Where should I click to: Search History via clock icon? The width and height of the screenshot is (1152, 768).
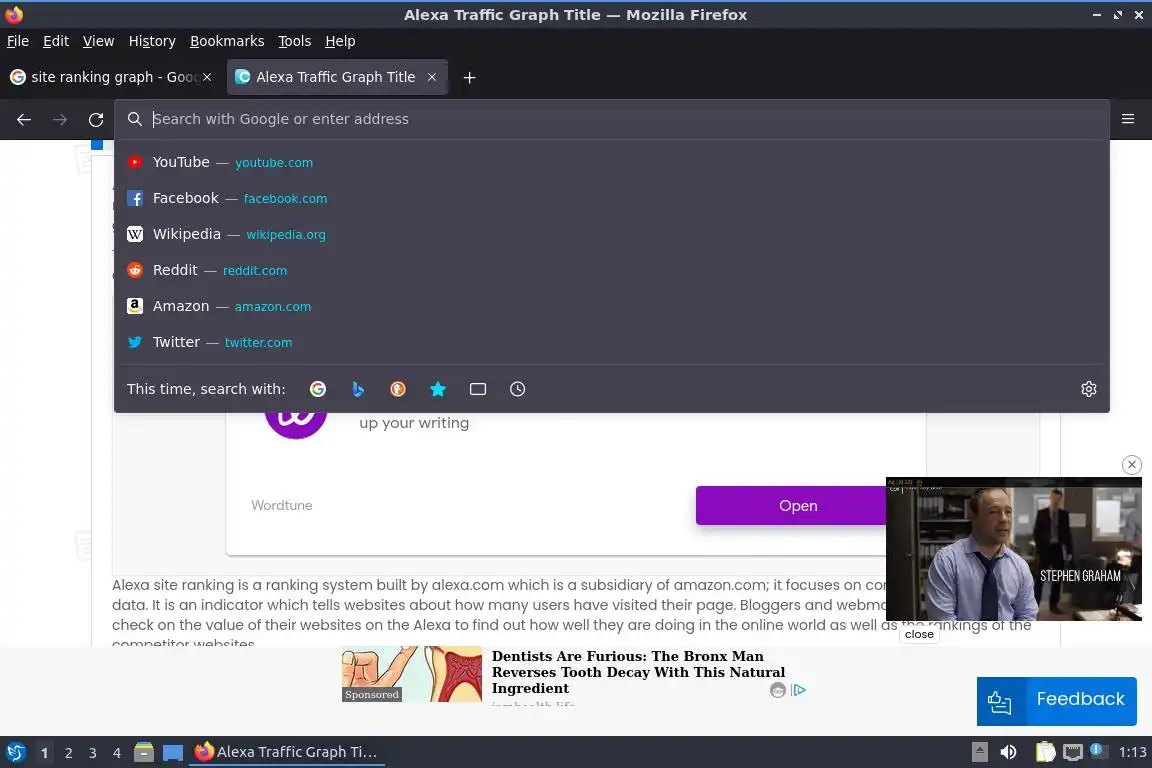pyautogui.click(x=517, y=389)
